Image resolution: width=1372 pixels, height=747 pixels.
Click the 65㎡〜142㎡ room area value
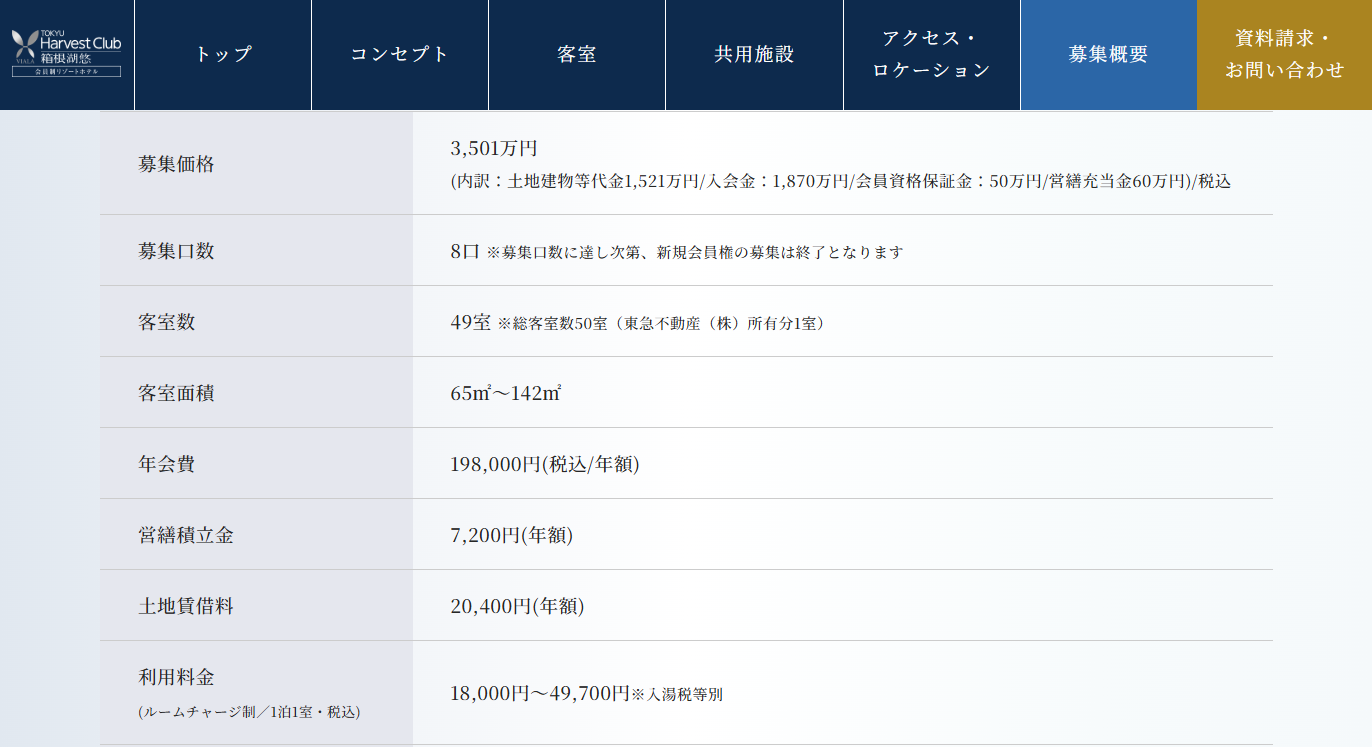505,393
